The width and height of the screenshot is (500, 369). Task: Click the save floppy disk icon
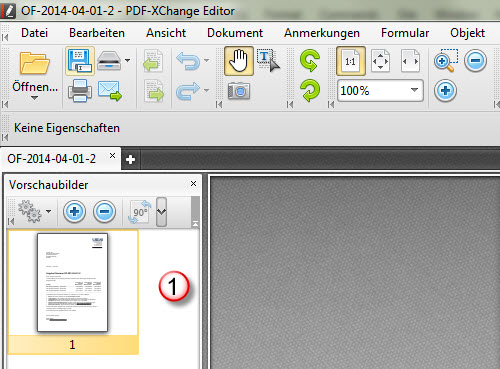pyautogui.click(x=80, y=61)
